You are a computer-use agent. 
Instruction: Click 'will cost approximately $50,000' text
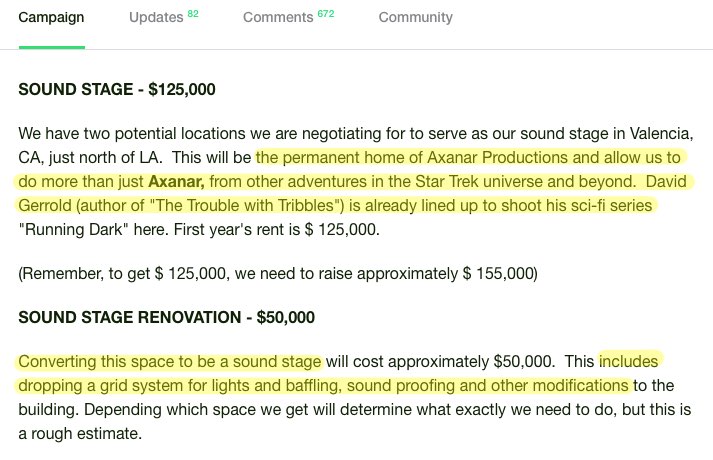pyautogui.click(x=440, y=362)
